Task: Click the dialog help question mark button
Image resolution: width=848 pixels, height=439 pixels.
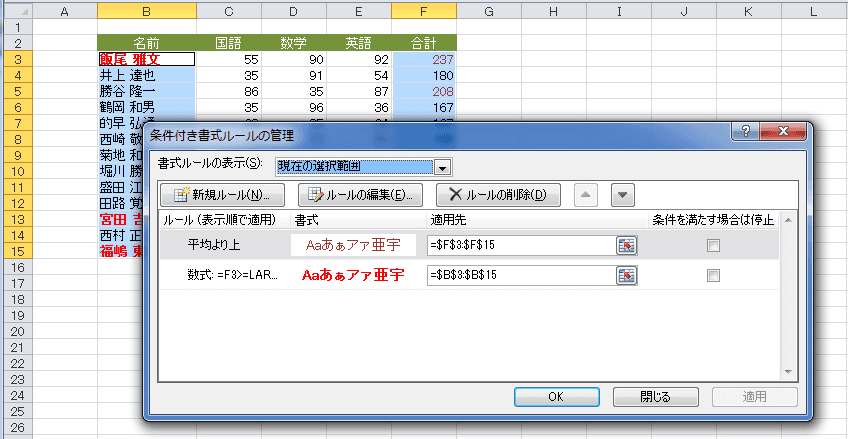Action: (x=745, y=132)
